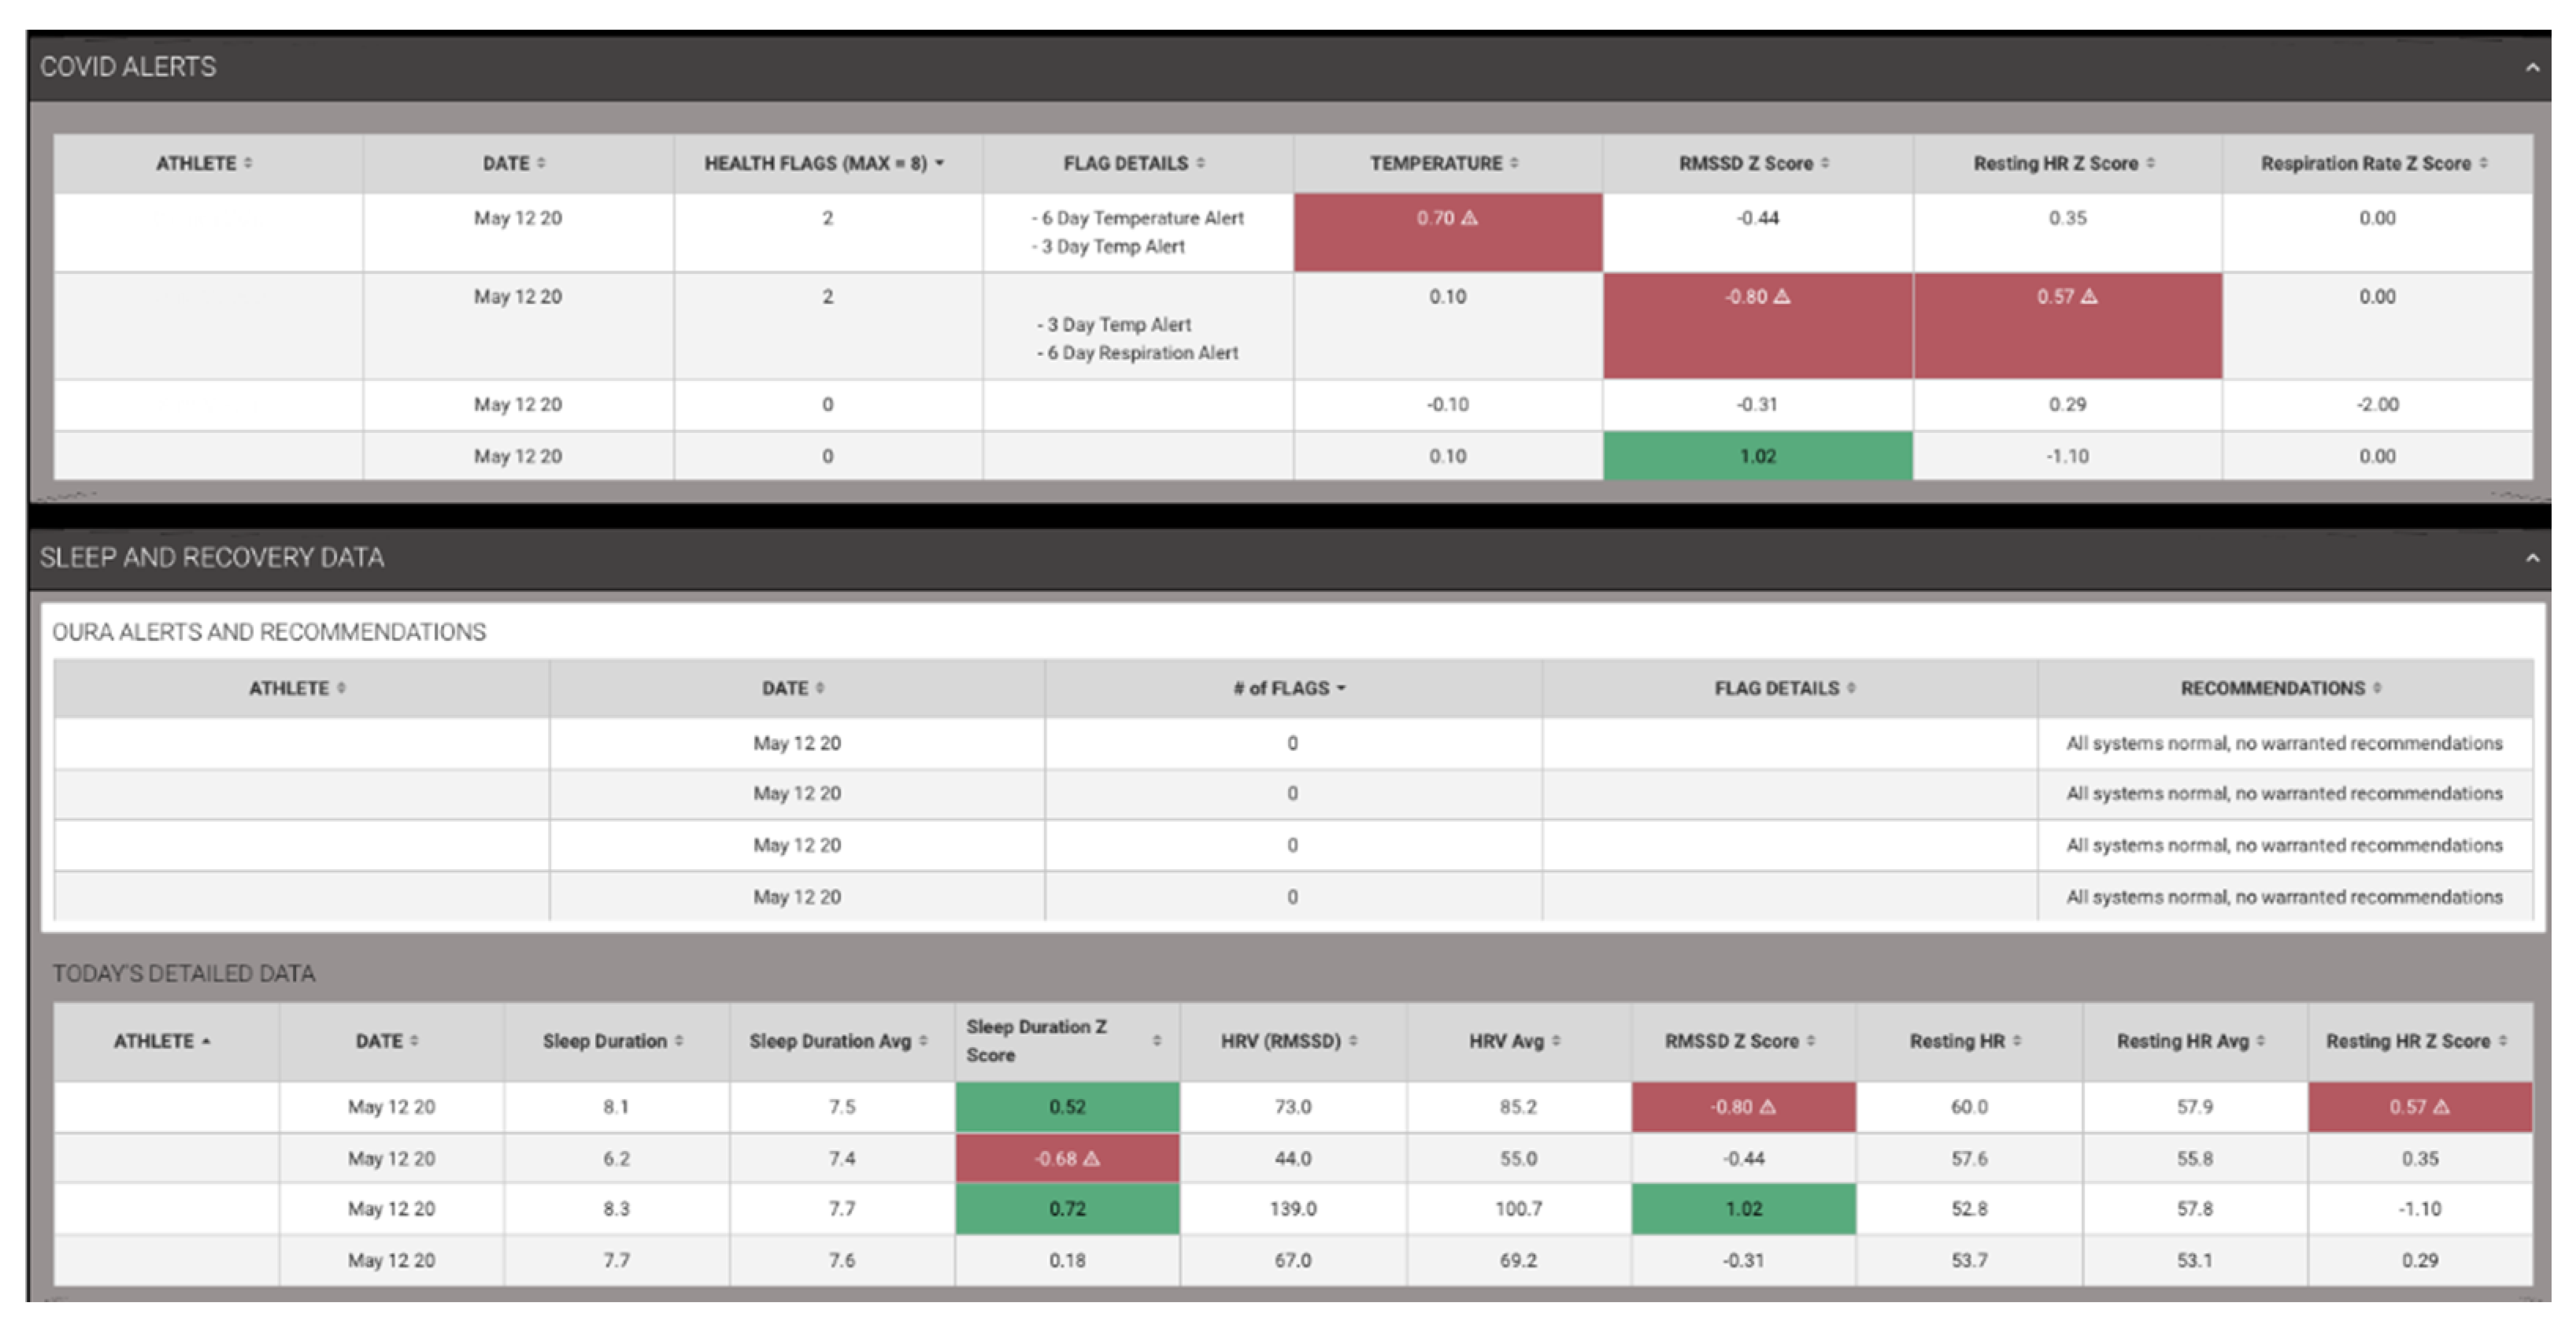Collapse the SLEEP AND RECOVERY DATA panel
This screenshot has height=1332, width=2576.
2531,557
